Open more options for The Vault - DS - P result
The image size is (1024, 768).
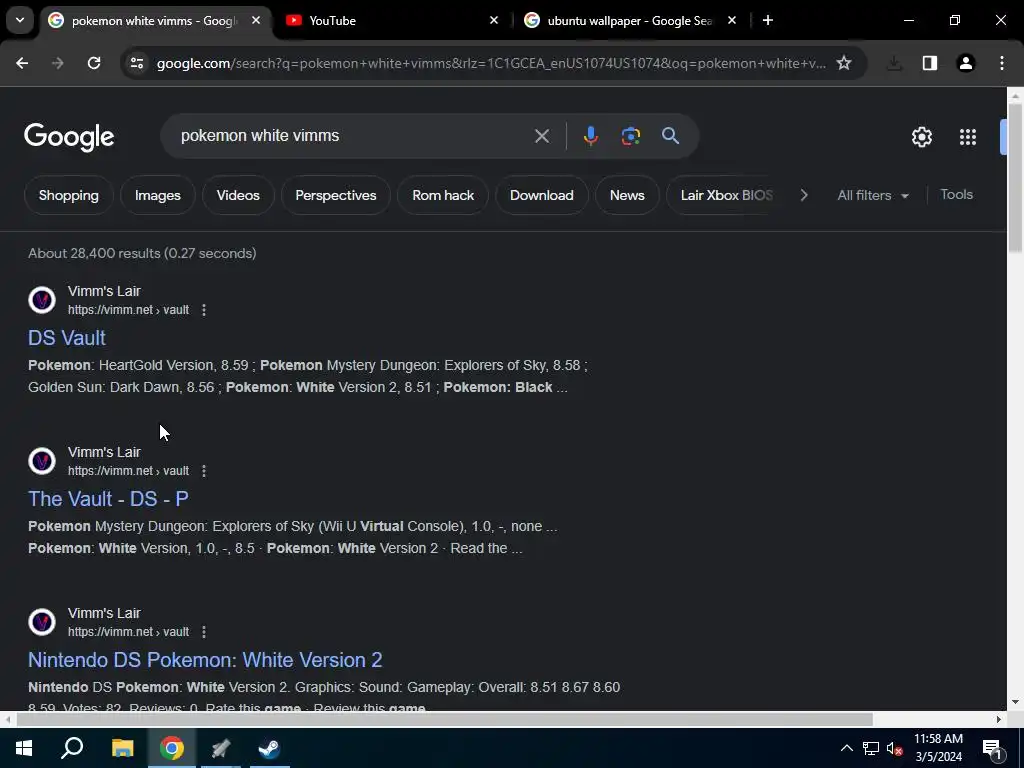[x=204, y=471]
